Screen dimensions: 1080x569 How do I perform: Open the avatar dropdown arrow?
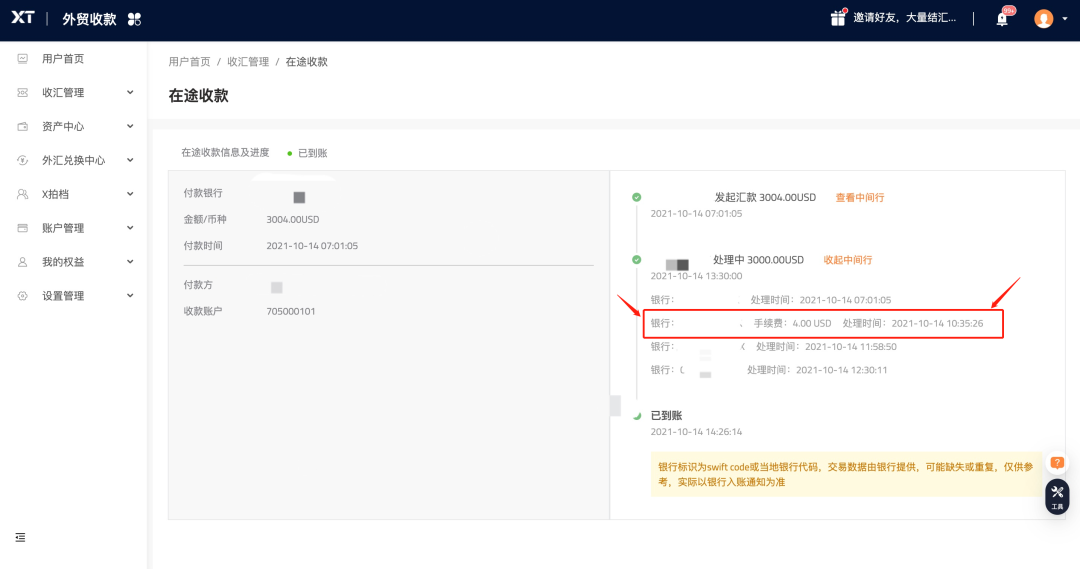1065,19
